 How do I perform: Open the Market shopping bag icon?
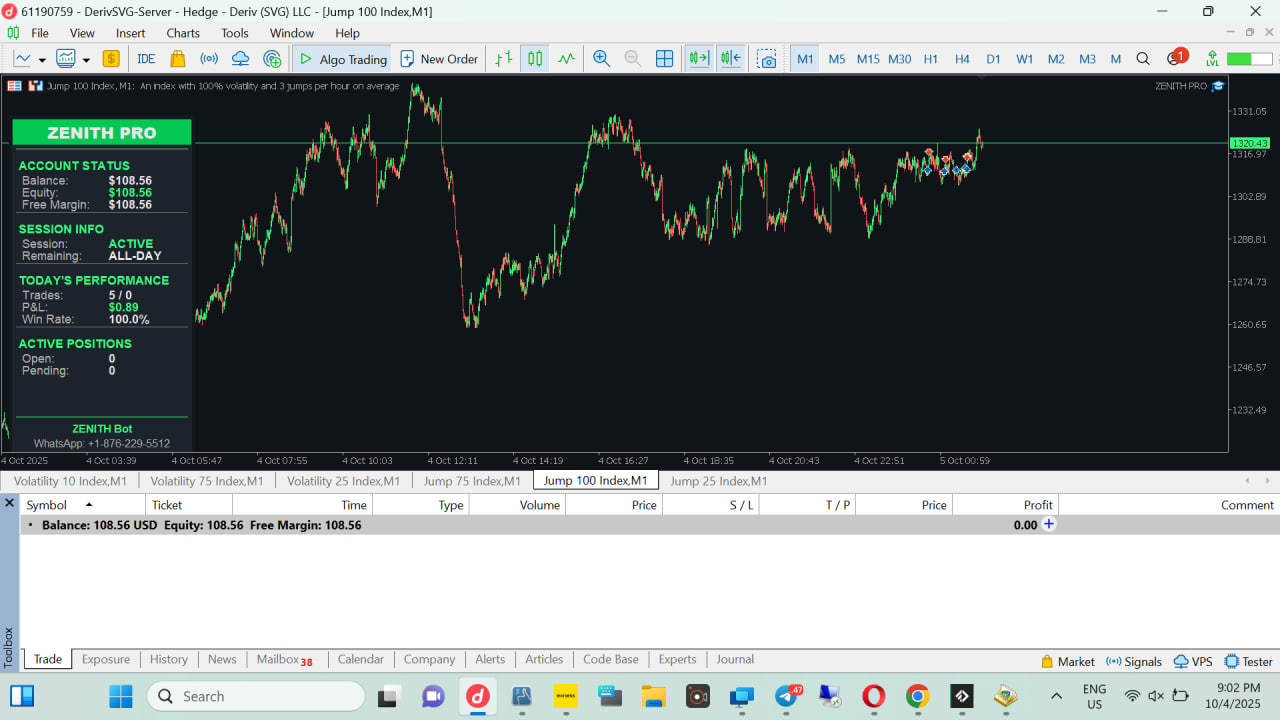177,59
